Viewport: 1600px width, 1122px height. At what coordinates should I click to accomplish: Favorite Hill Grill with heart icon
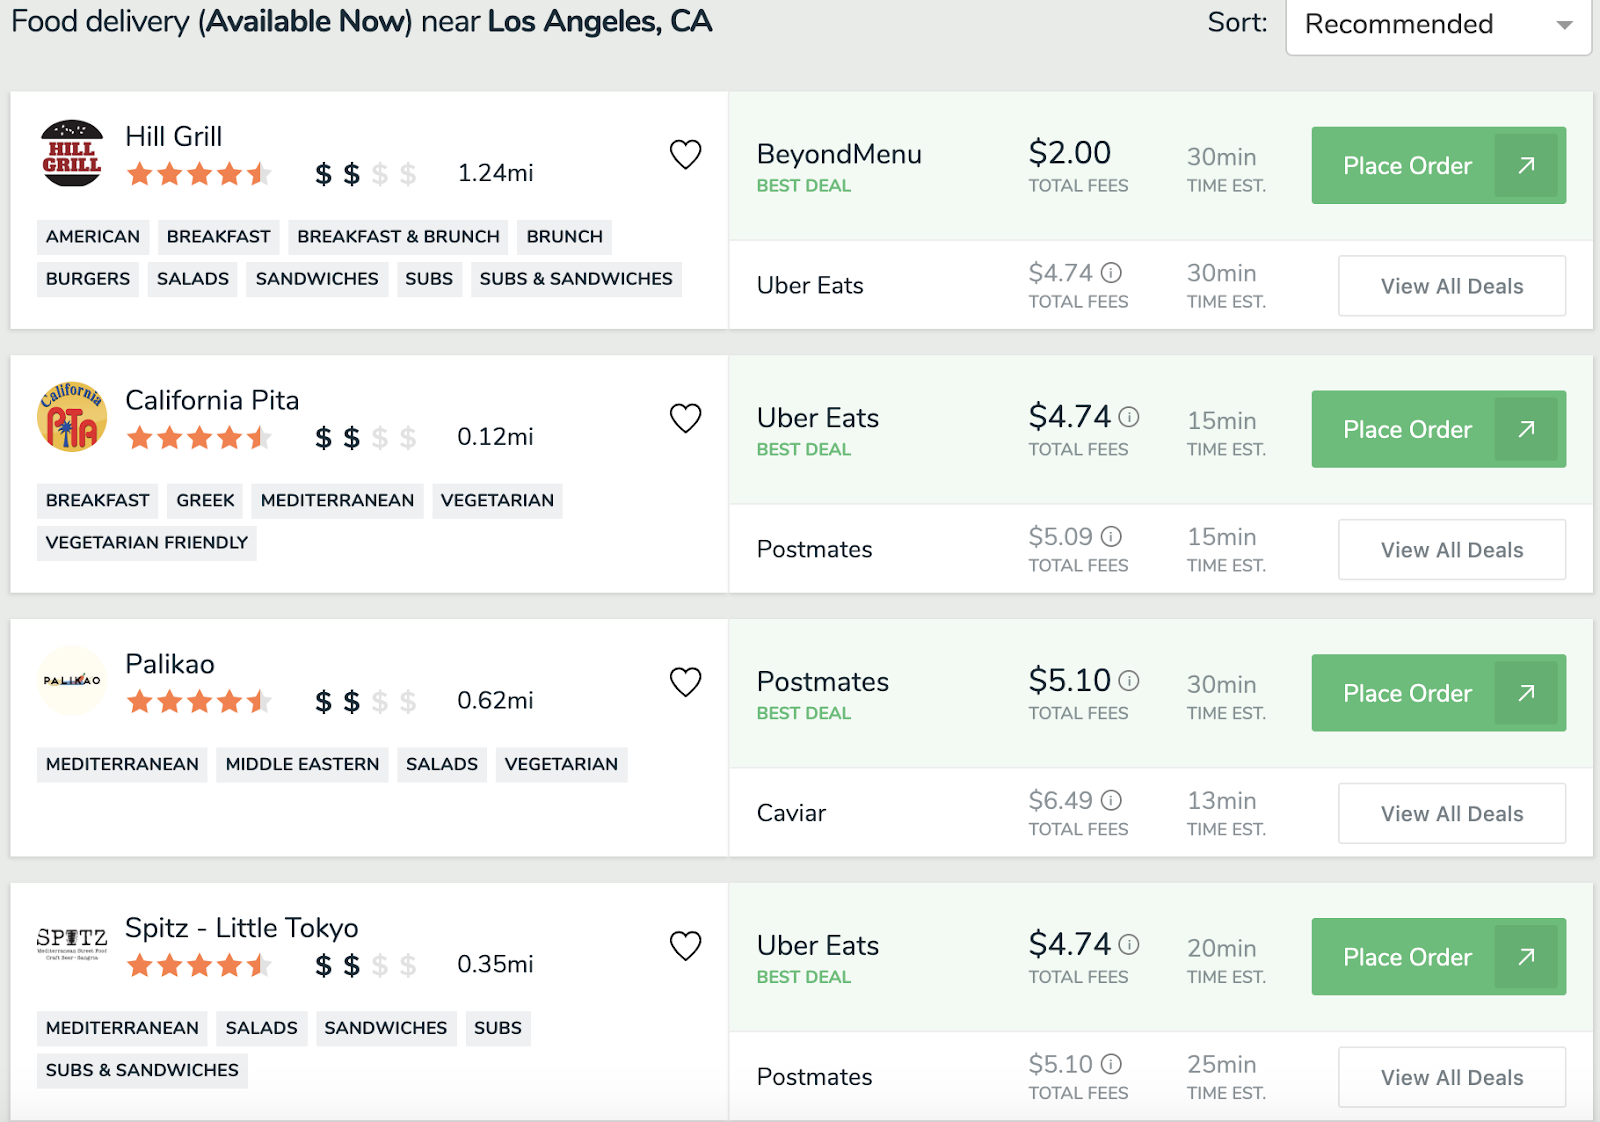pyautogui.click(x=685, y=154)
